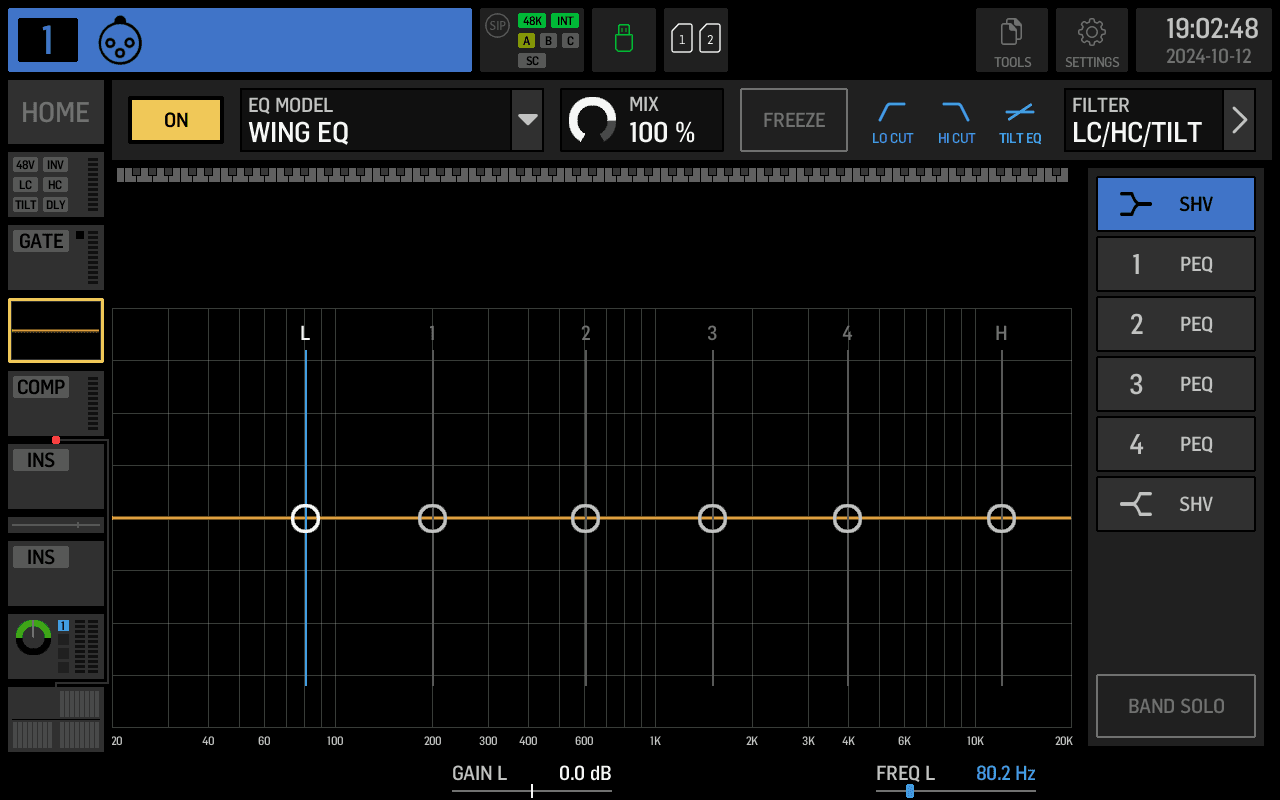The image size is (1280, 800).
Task: Click the WING EQ model name
Action: (x=298, y=132)
